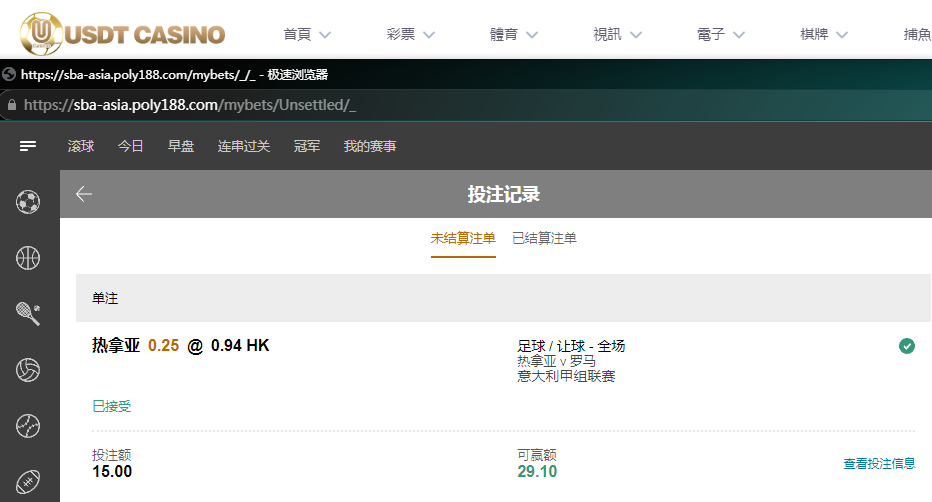Click the 足球 / 让球 - 全场 bet type
Image resolution: width=932 pixels, height=502 pixels.
571,346
